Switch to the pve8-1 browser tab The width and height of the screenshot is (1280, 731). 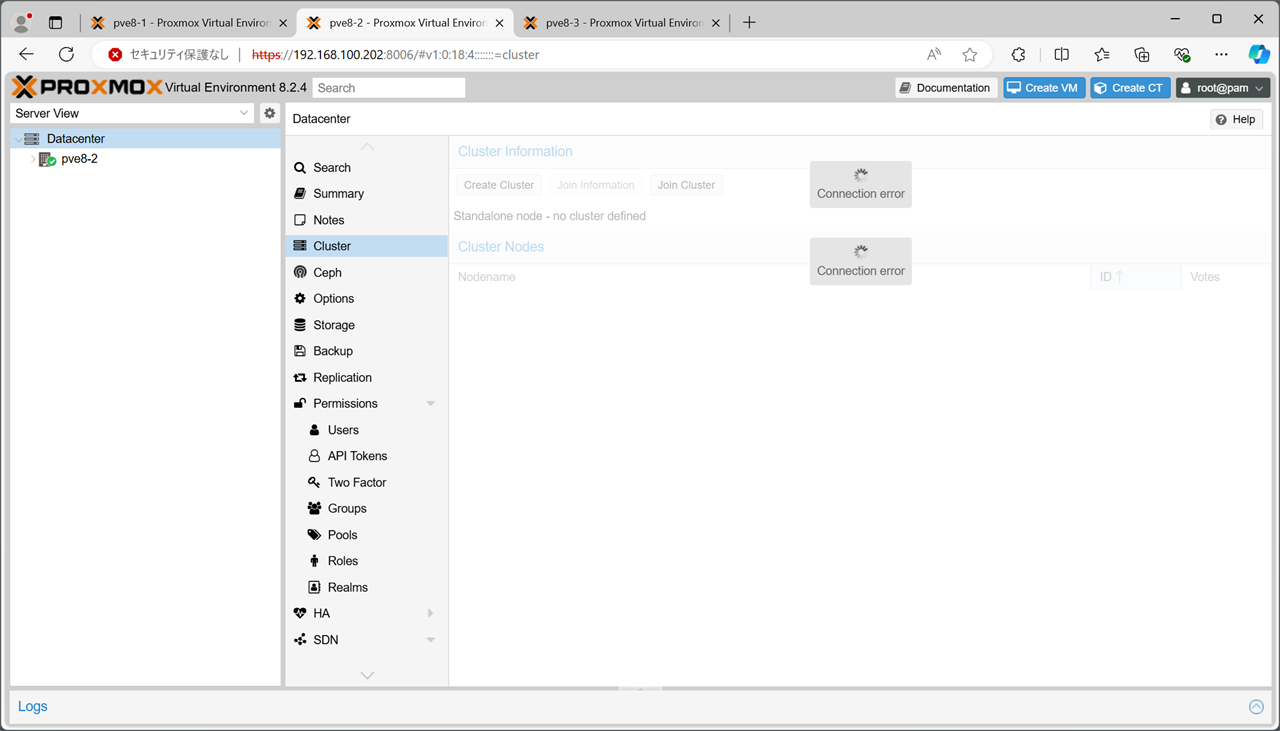click(x=185, y=22)
